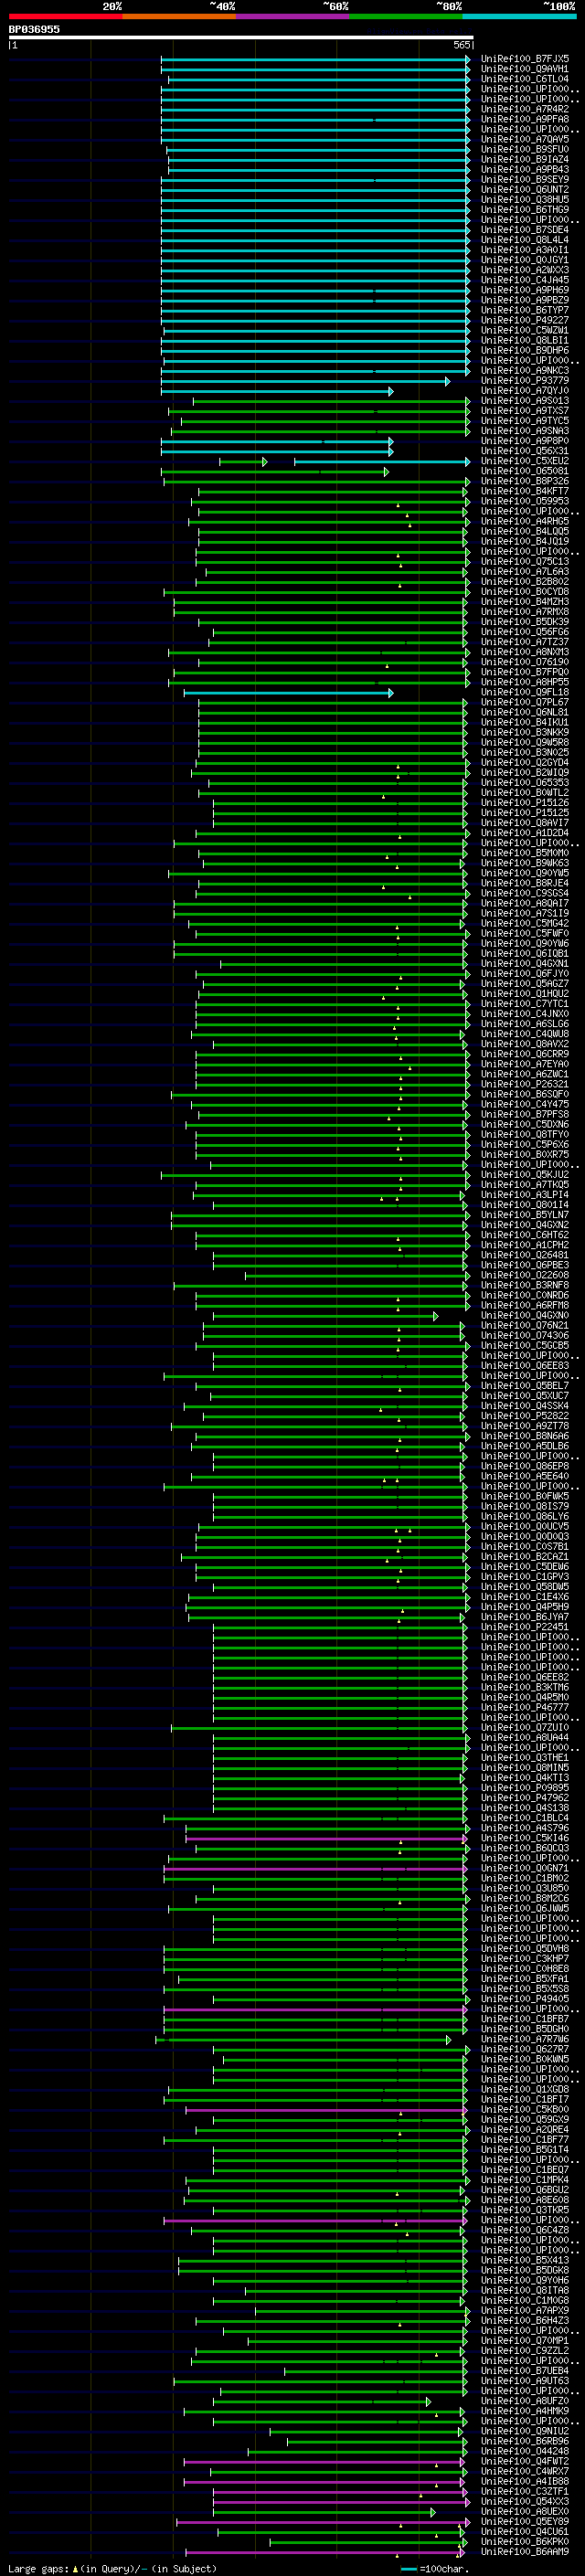Click the UniRef100_Q6UNT2 label

(525, 189)
